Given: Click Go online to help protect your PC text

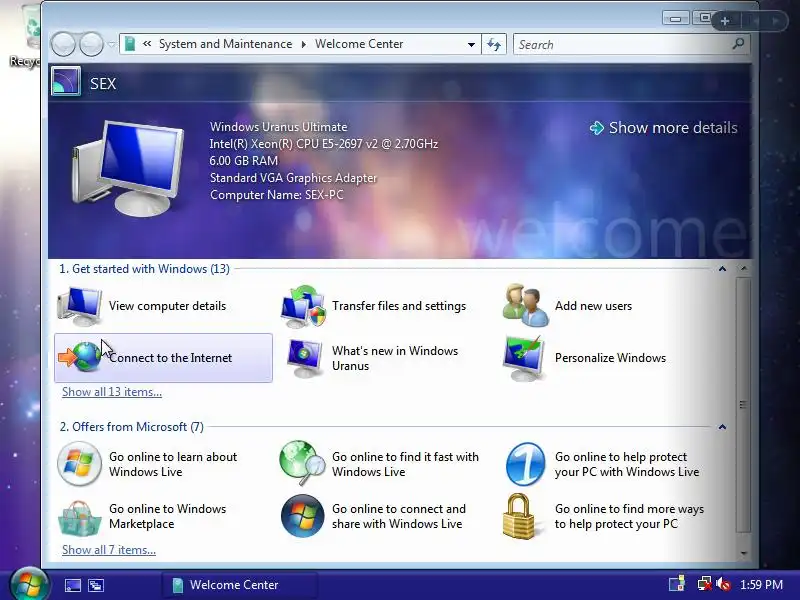Looking at the screenshot, I should coord(627,464).
